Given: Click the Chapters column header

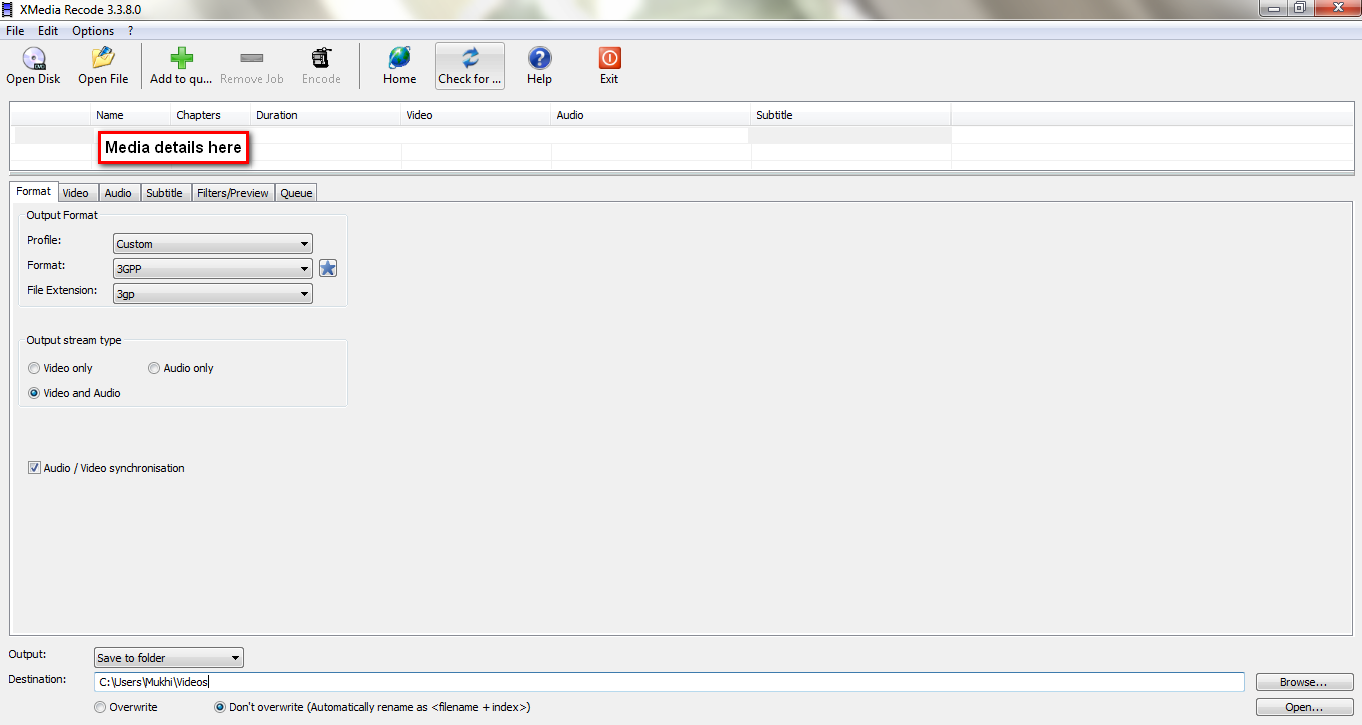Looking at the screenshot, I should (211, 115).
